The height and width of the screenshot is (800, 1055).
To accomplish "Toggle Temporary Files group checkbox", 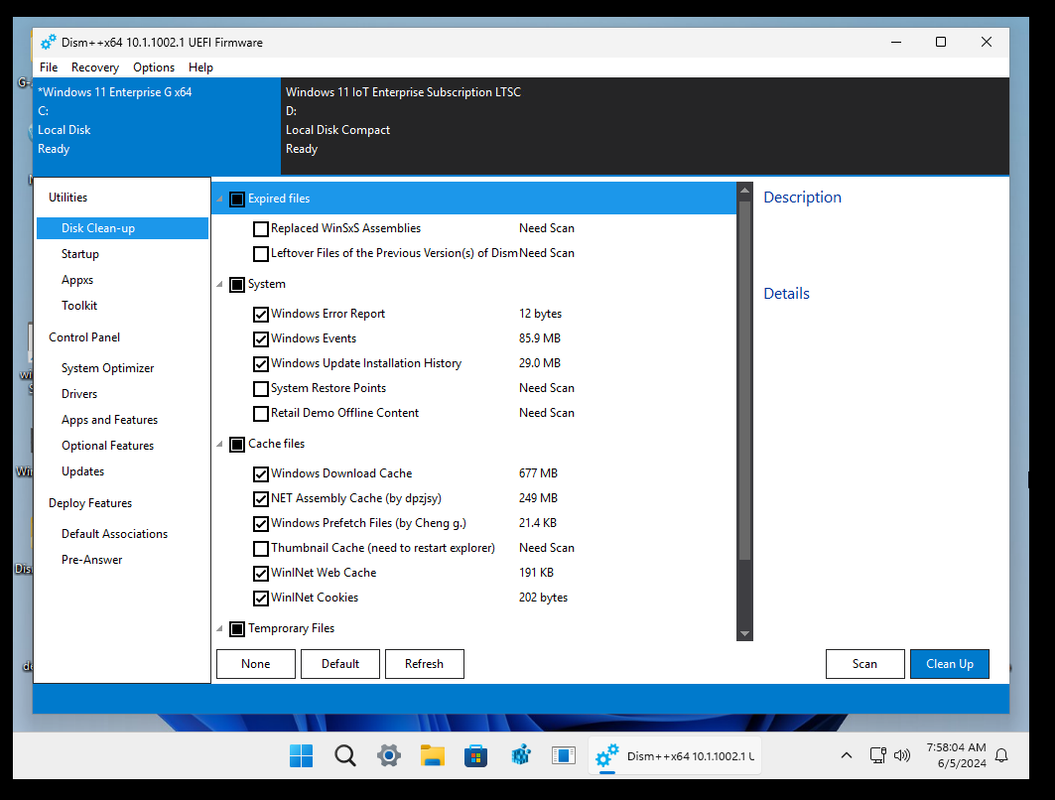I will (237, 628).
